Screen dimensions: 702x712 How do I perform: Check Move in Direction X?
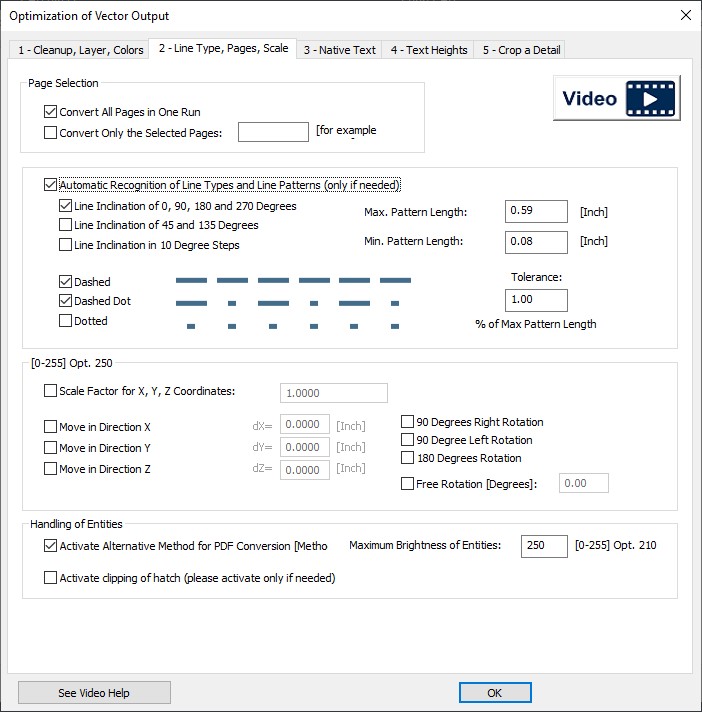click(x=50, y=427)
